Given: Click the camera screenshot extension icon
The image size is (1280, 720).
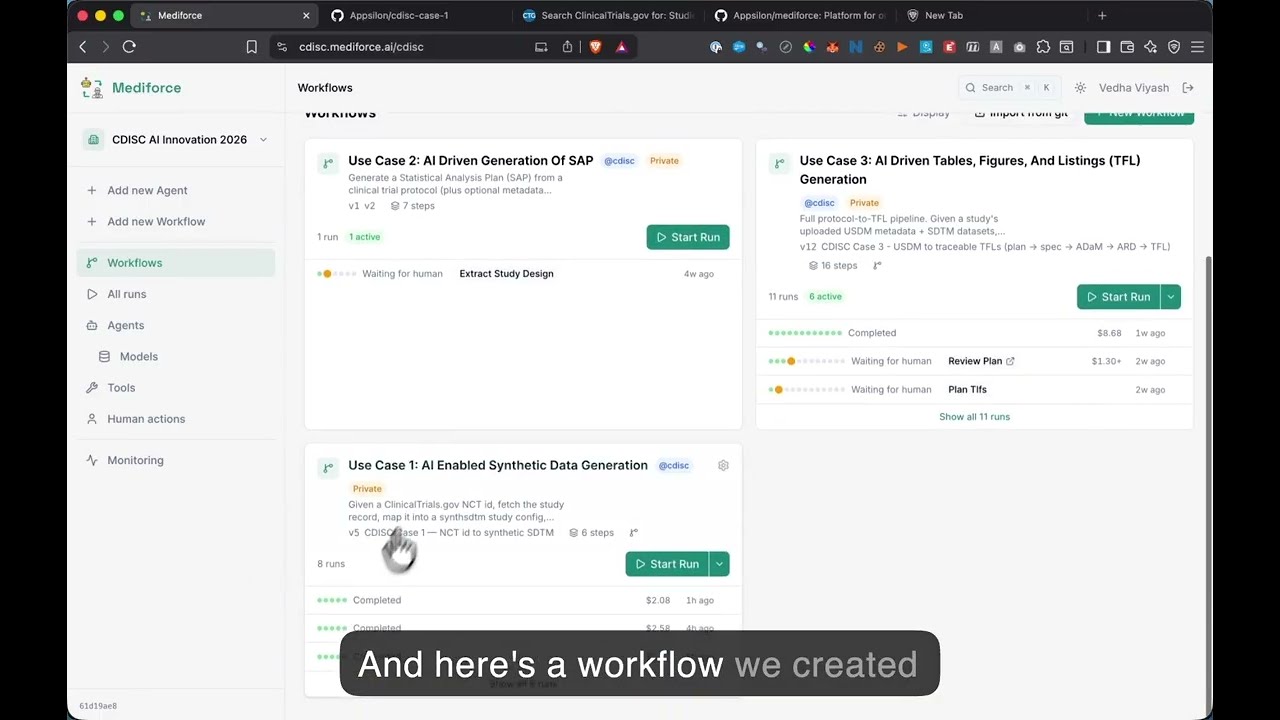Looking at the screenshot, I should [x=1019, y=47].
